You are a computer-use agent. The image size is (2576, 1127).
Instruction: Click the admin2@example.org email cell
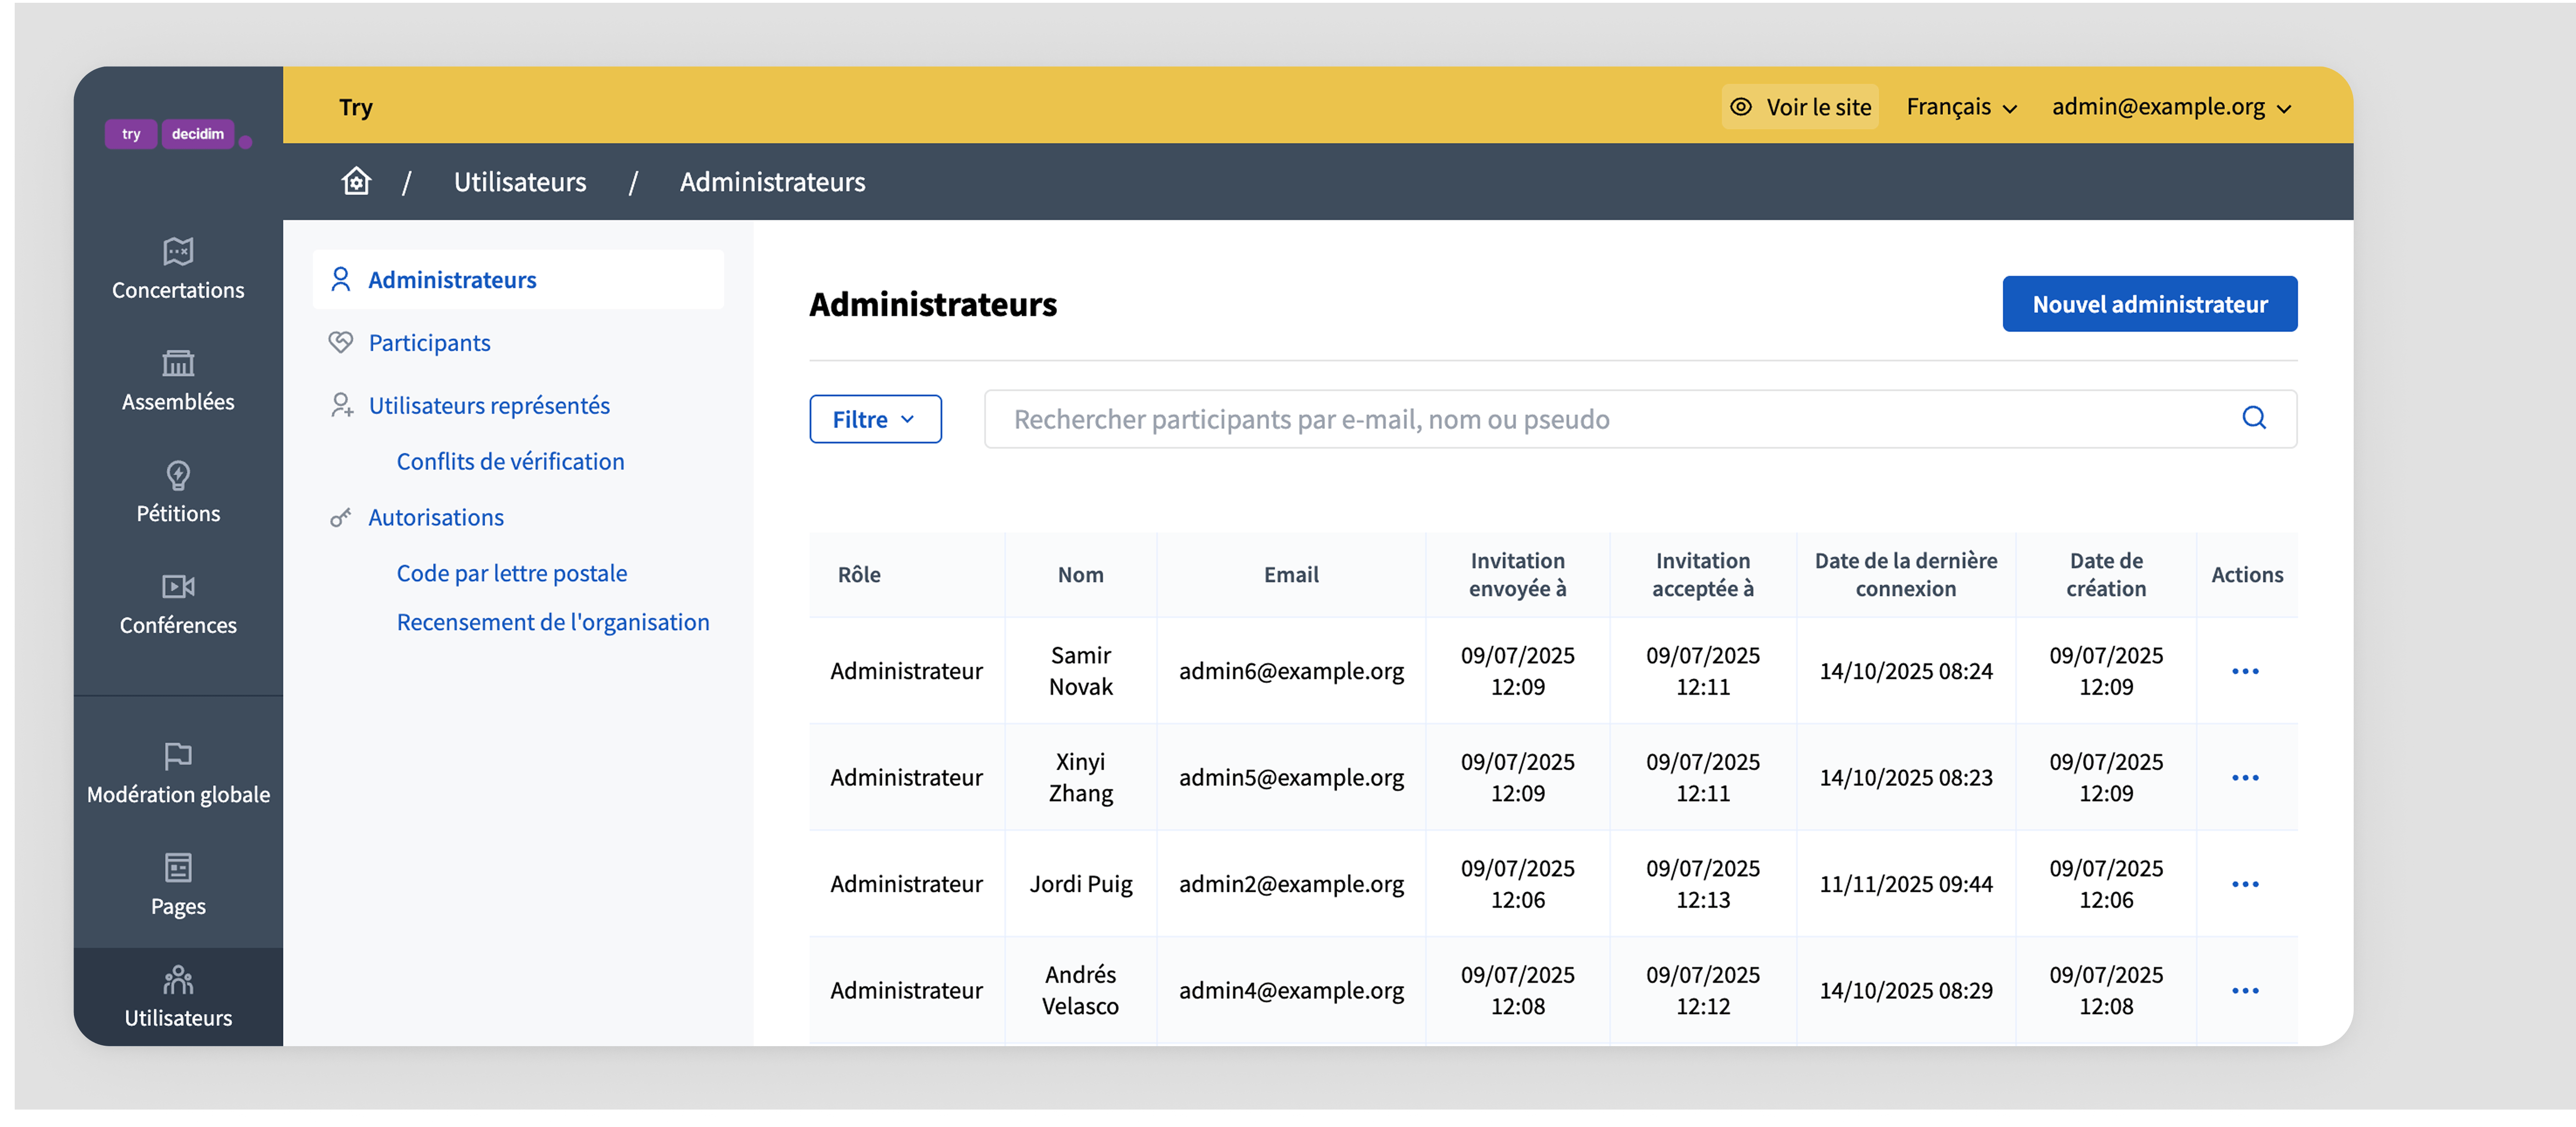1291,884
